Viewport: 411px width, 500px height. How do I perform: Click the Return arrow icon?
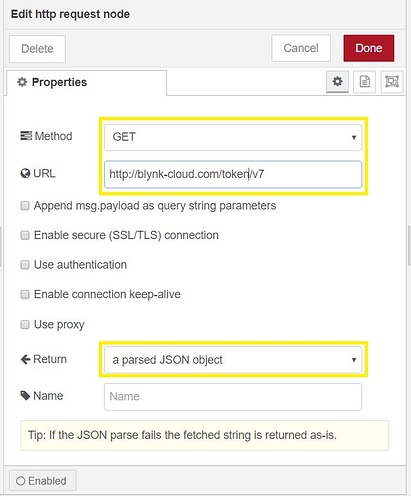pyautogui.click(x=25, y=359)
